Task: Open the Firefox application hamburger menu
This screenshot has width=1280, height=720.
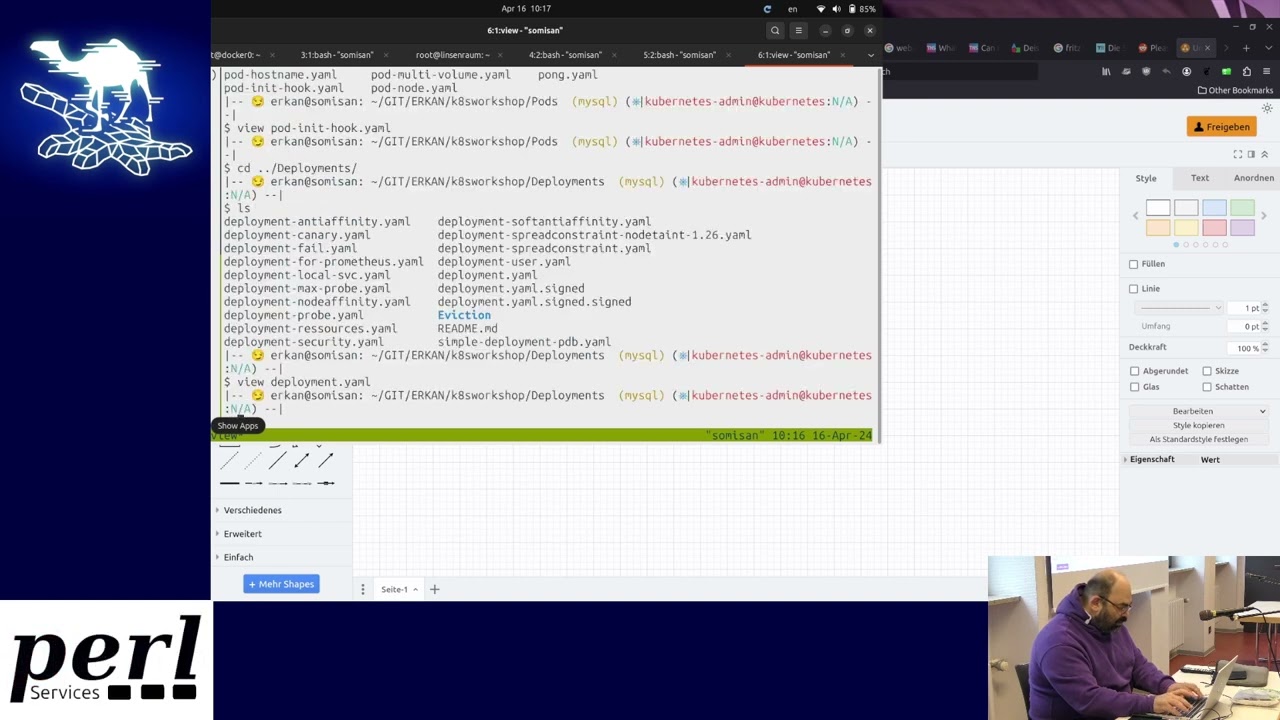Action: pos(1266,72)
